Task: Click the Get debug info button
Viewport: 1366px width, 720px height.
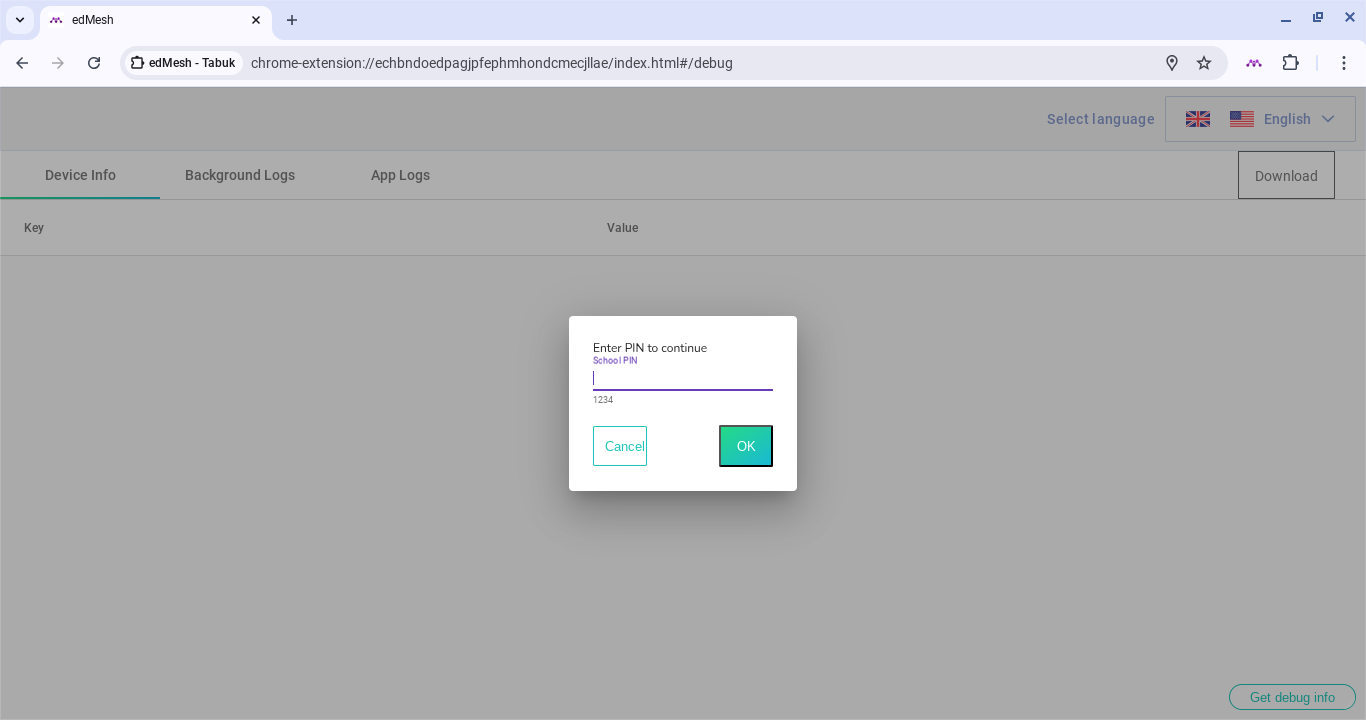Action: [1292, 697]
